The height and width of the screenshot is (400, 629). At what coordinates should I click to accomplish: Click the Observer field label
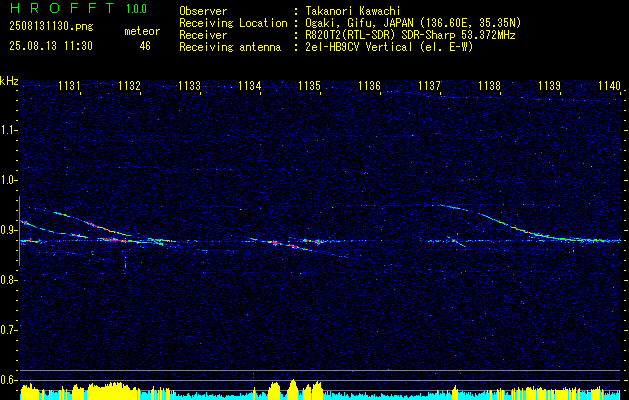pos(203,11)
